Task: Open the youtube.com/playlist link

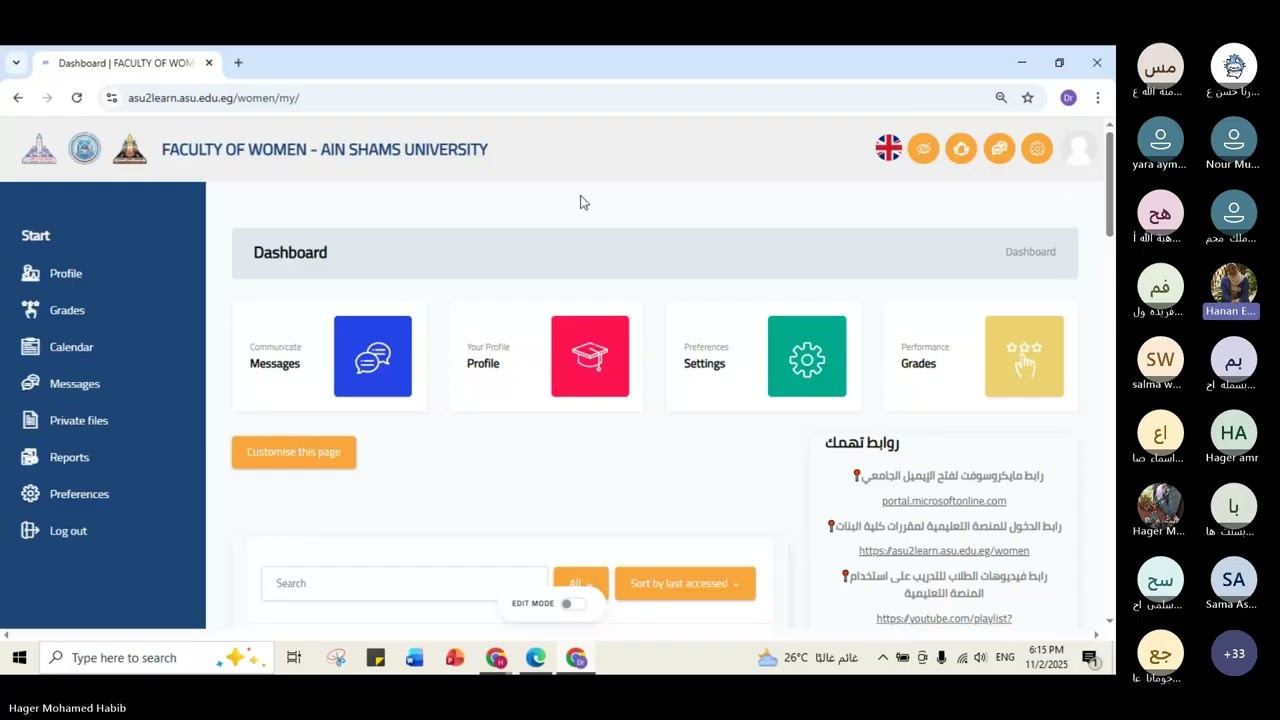Action: coord(944,619)
